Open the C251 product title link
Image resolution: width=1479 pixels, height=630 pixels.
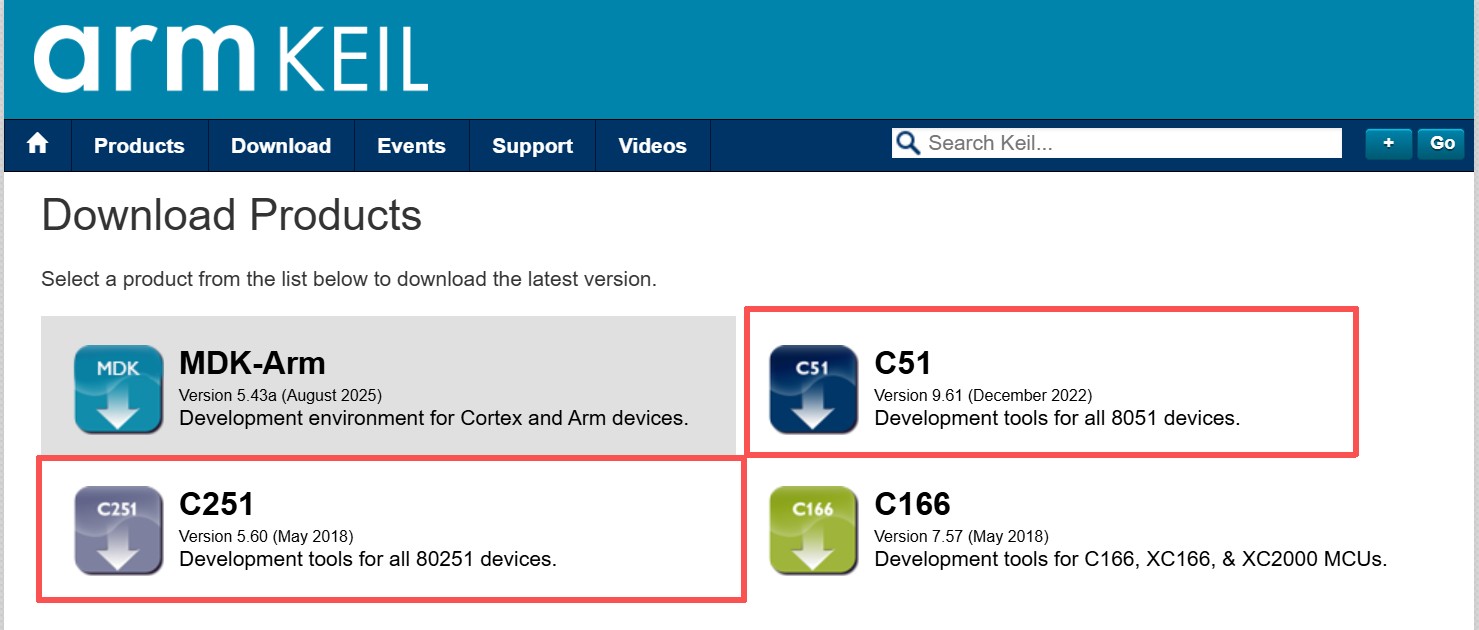point(214,503)
